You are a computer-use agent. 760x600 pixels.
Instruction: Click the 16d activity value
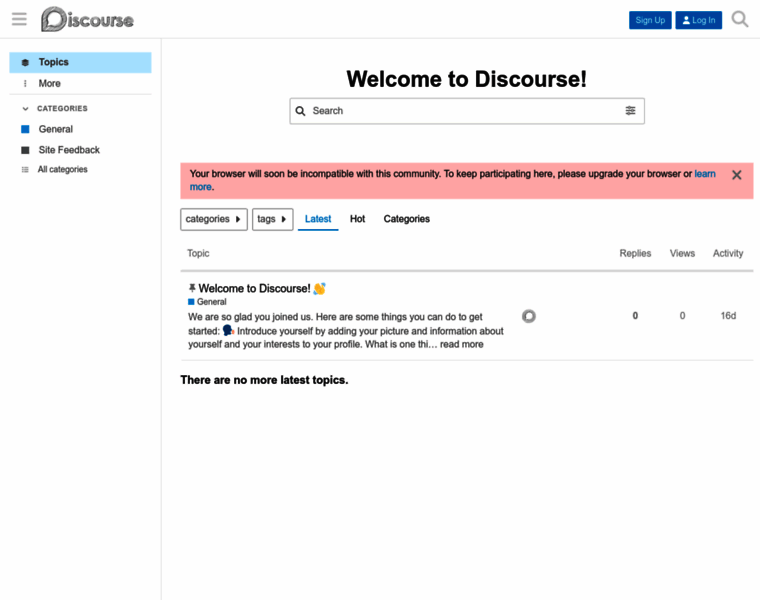728,316
